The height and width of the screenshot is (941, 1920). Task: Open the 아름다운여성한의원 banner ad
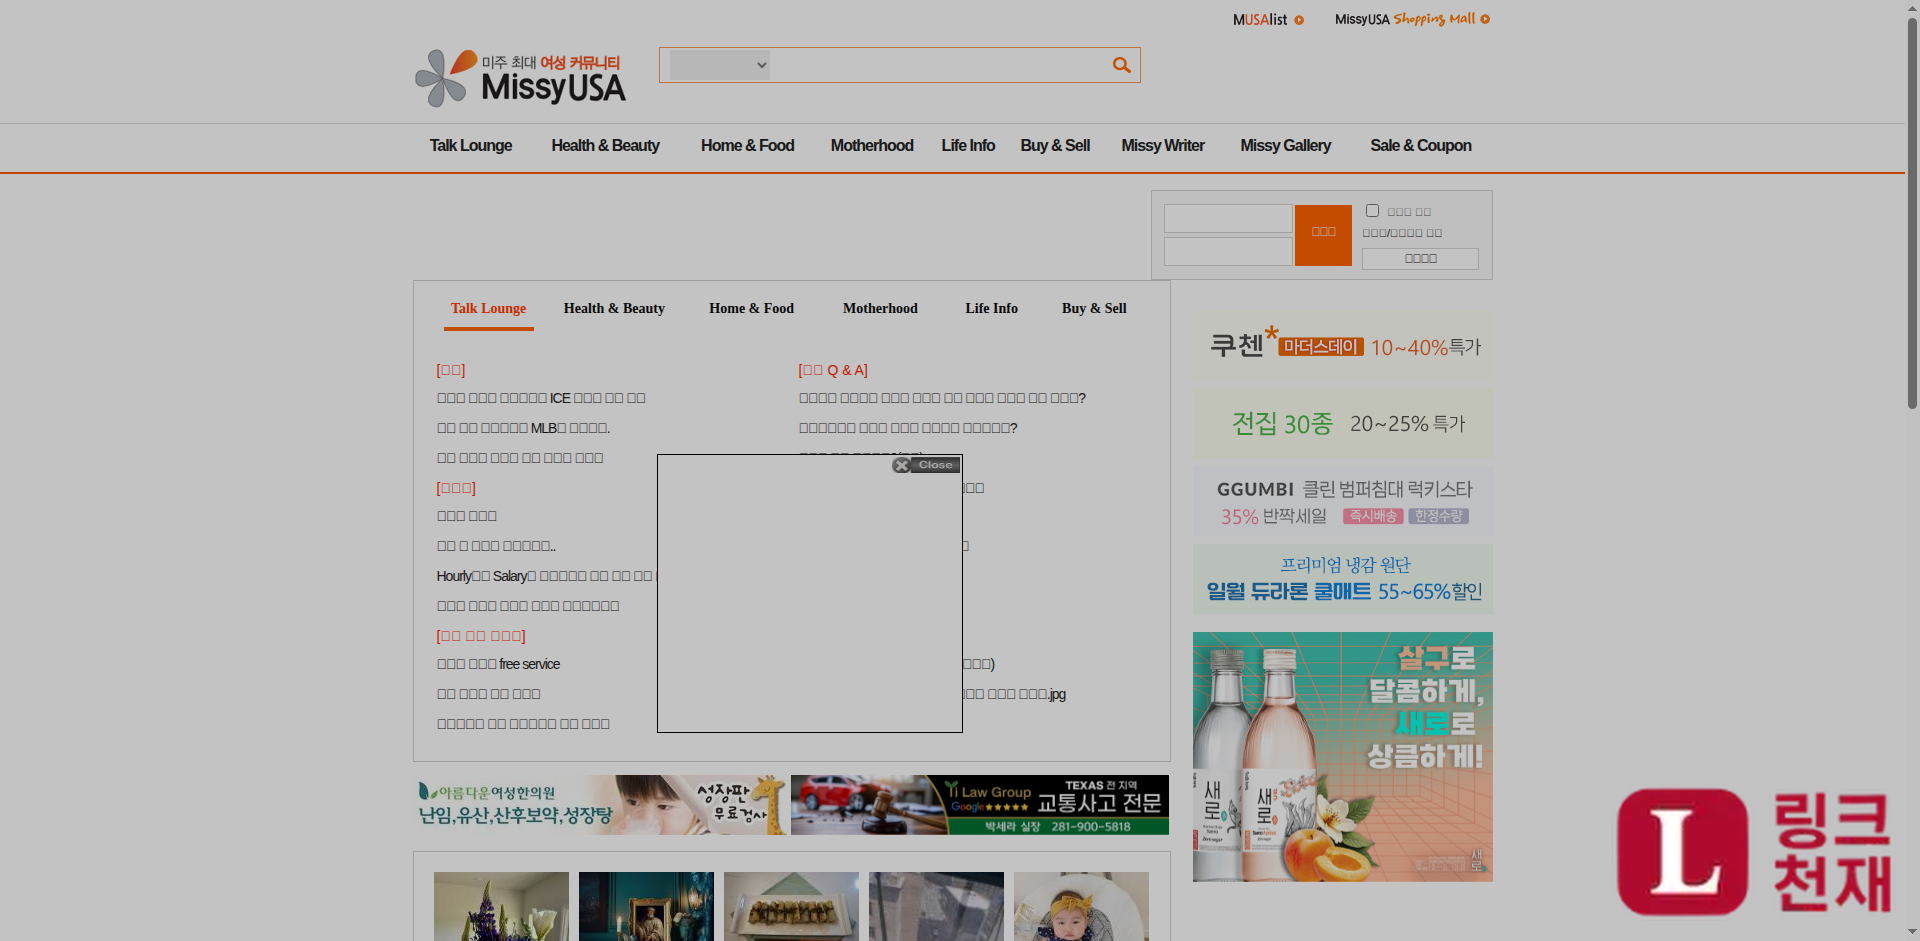[x=600, y=805]
